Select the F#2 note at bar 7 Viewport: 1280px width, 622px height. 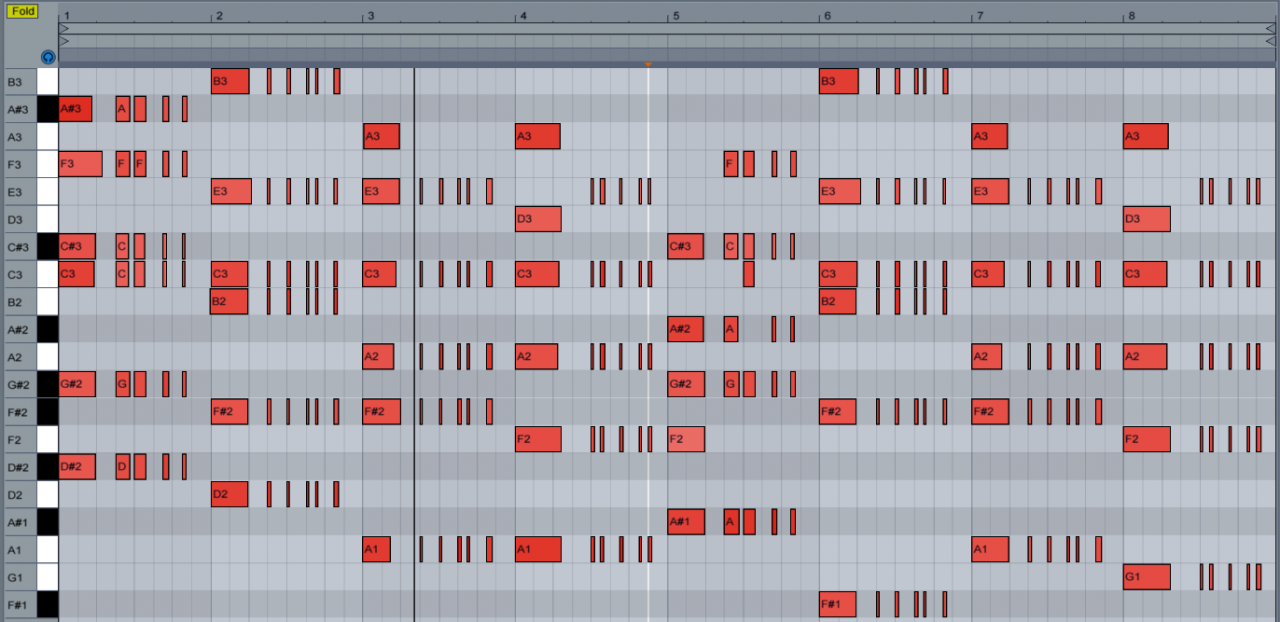(990, 411)
